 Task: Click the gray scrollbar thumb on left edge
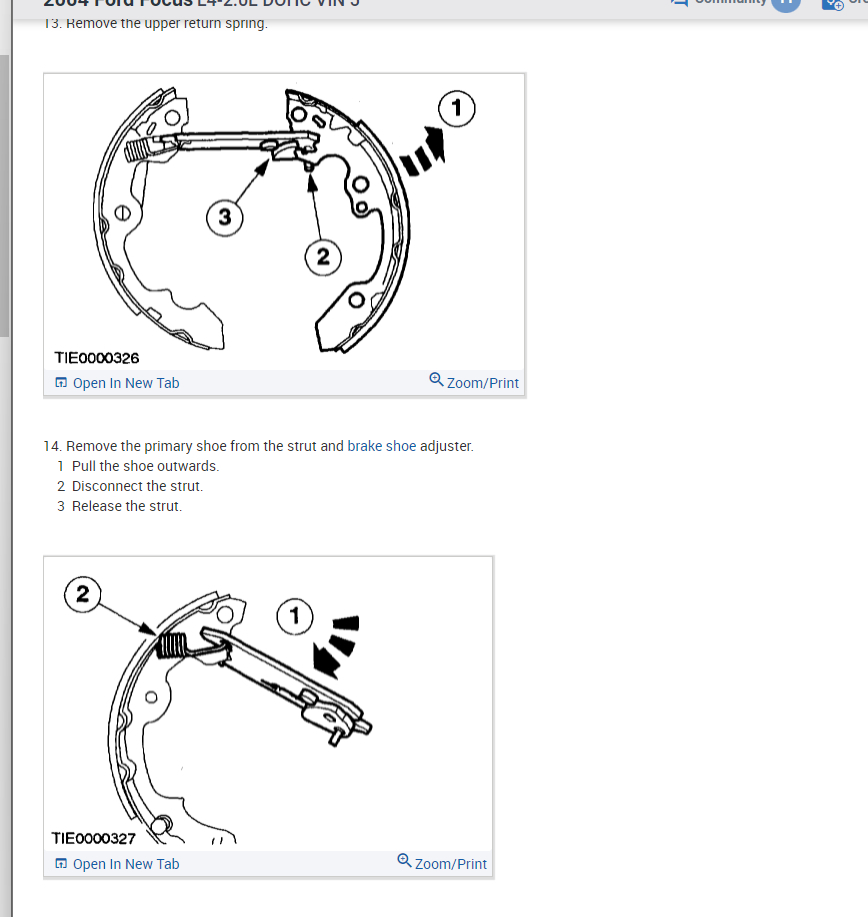[x=5, y=196]
